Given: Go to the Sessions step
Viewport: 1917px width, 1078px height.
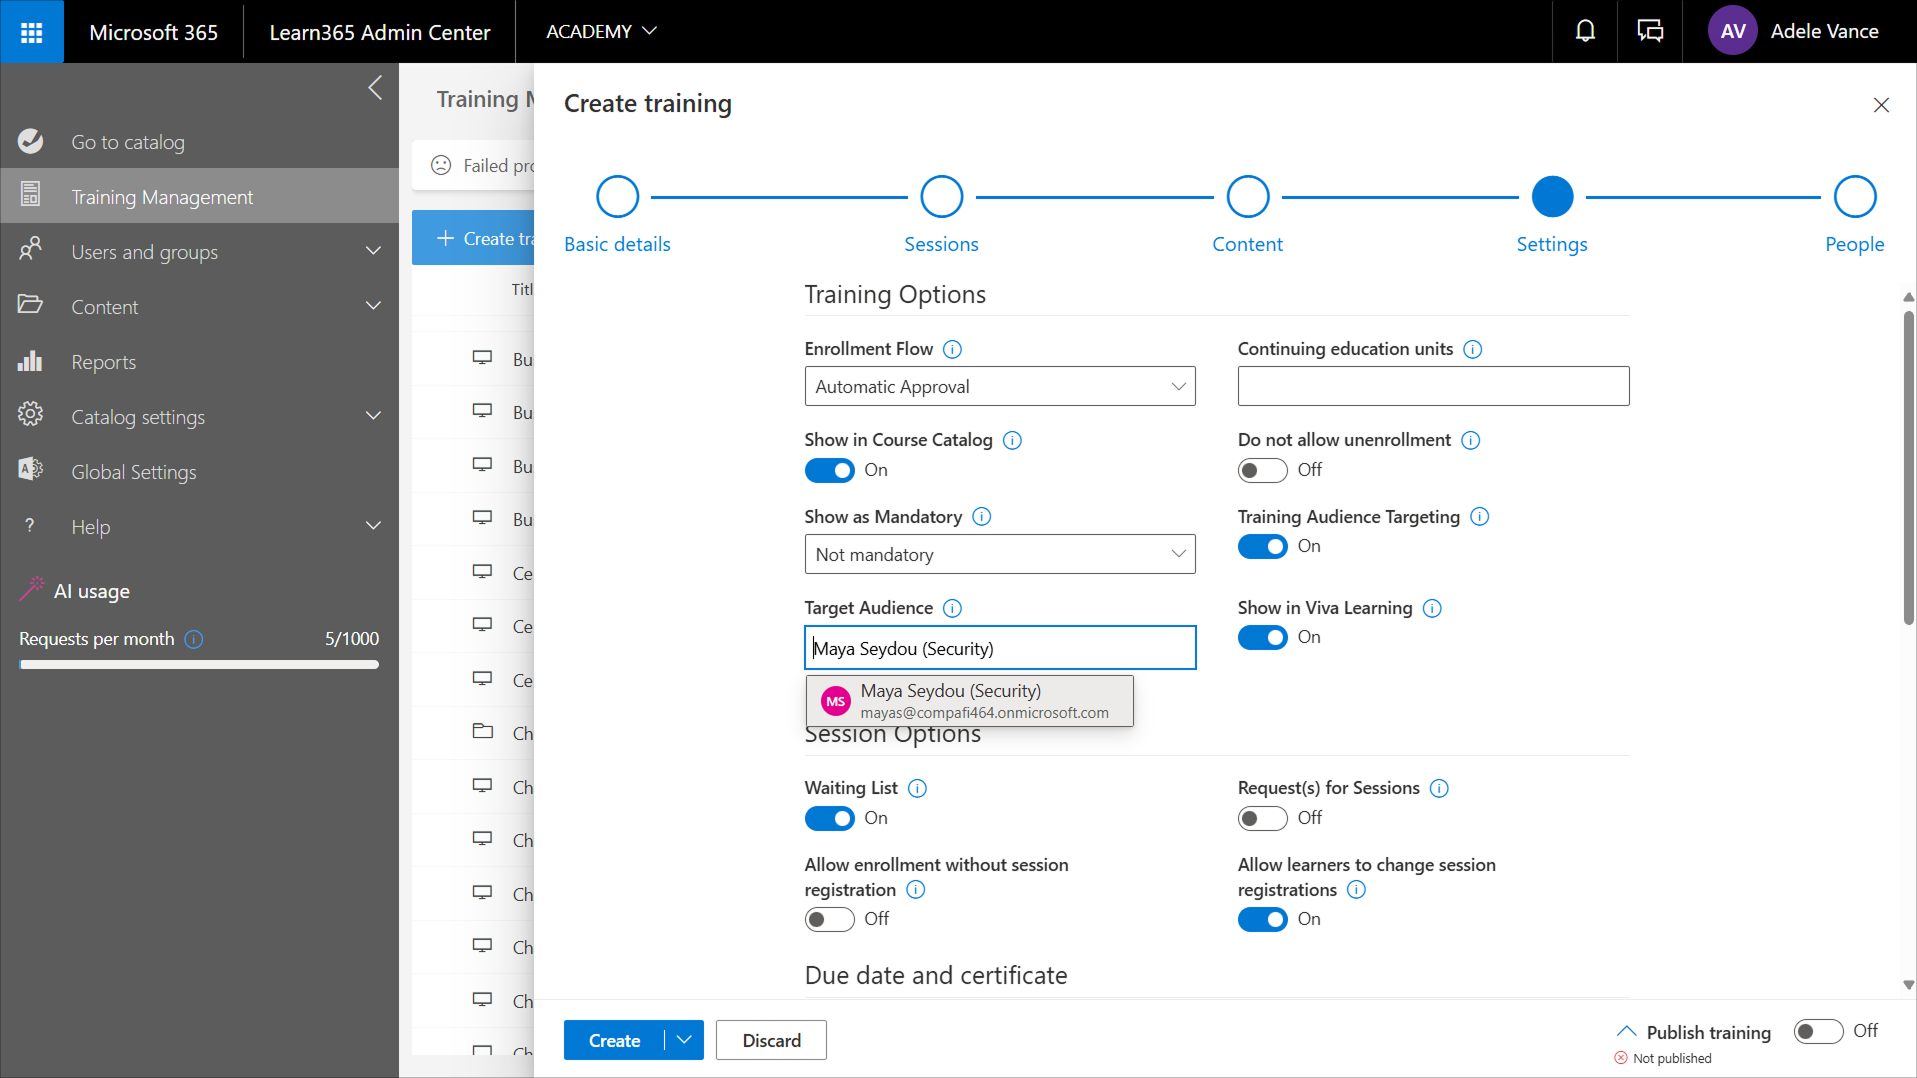Looking at the screenshot, I should [x=941, y=197].
